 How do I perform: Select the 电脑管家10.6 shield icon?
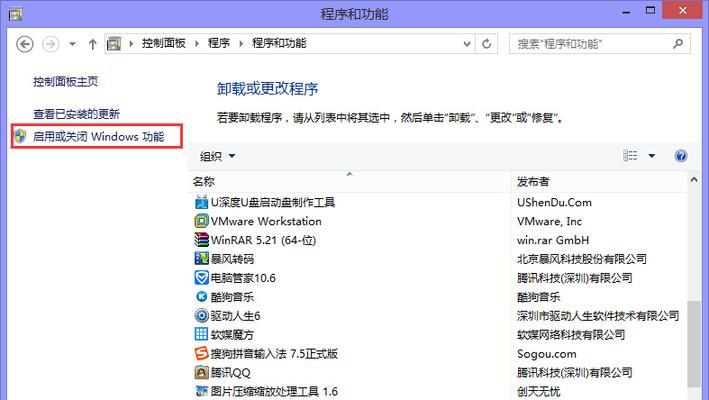(201, 278)
